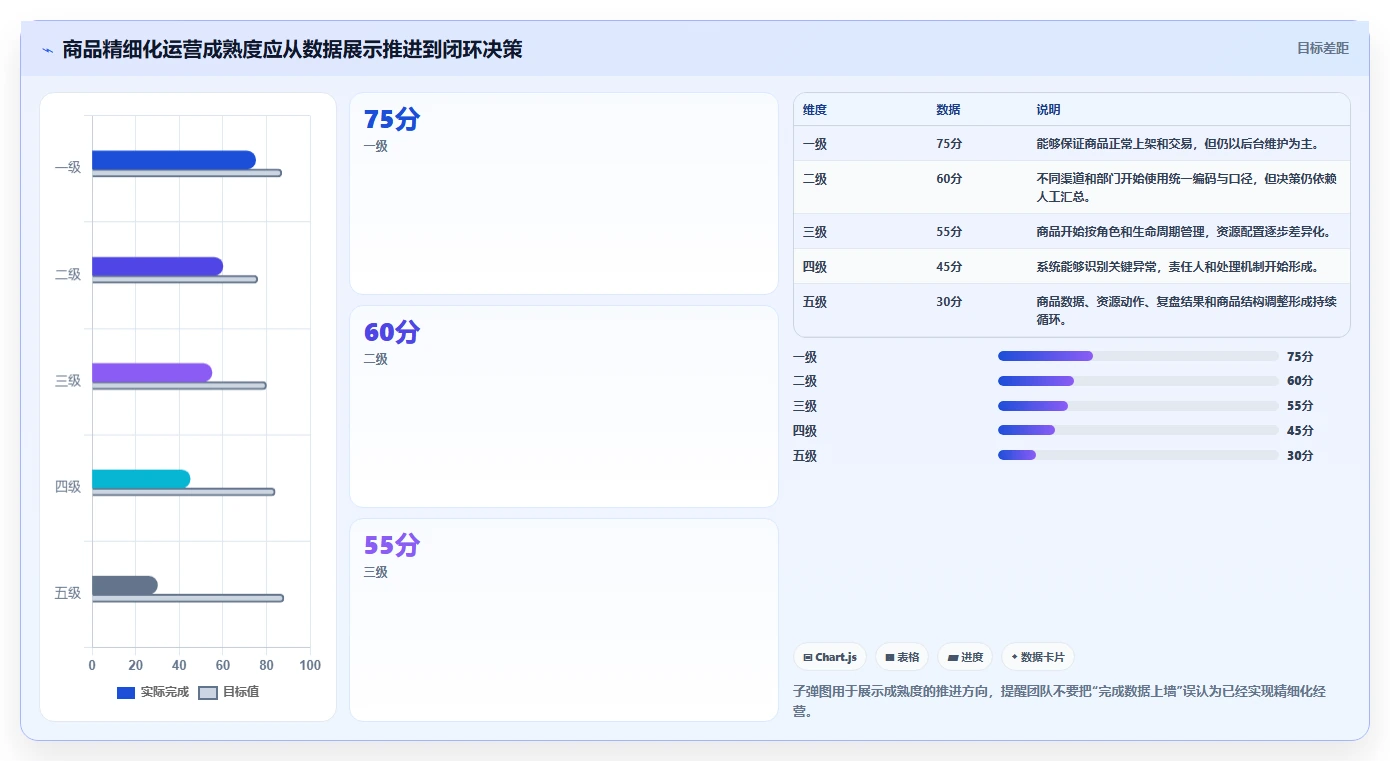Click the teal 四级 actual bar in chart
The width and height of the screenshot is (1390, 761).
[x=141, y=479]
